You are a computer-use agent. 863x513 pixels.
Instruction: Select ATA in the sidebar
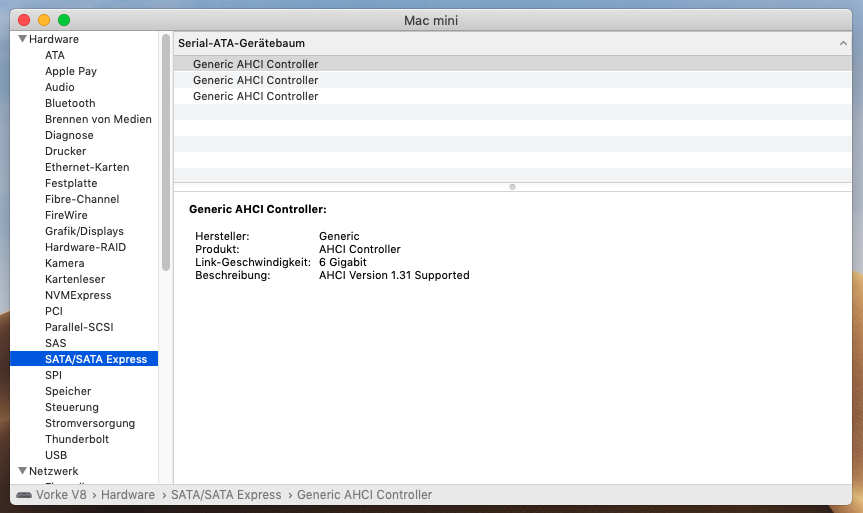[55, 55]
